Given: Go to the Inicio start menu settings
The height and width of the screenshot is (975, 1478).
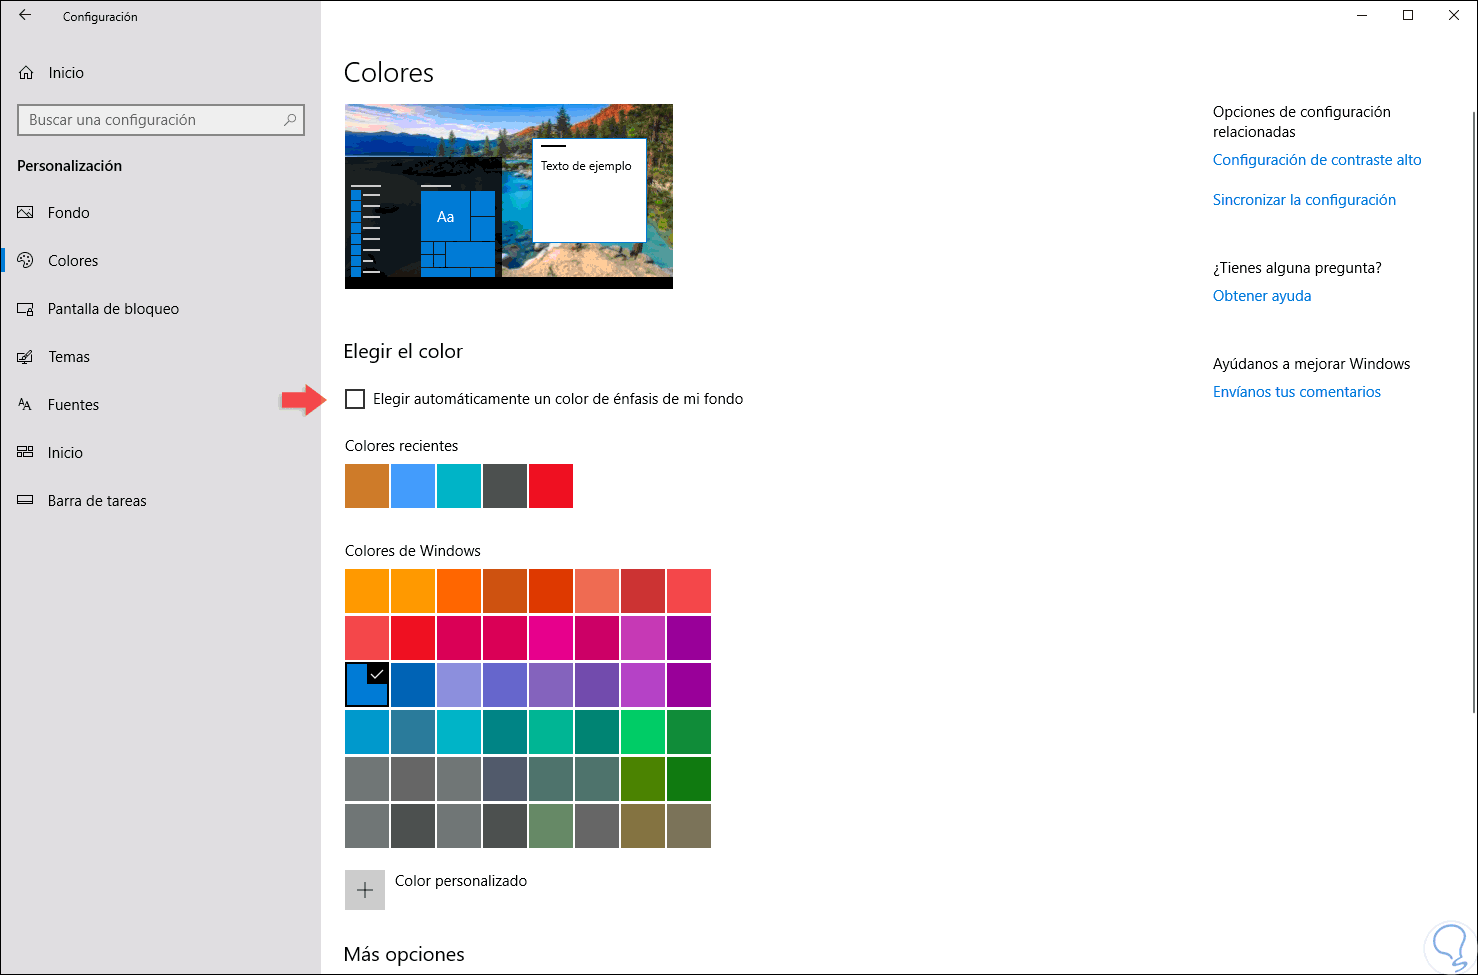Looking at the screenshot, I should [65, 453].
